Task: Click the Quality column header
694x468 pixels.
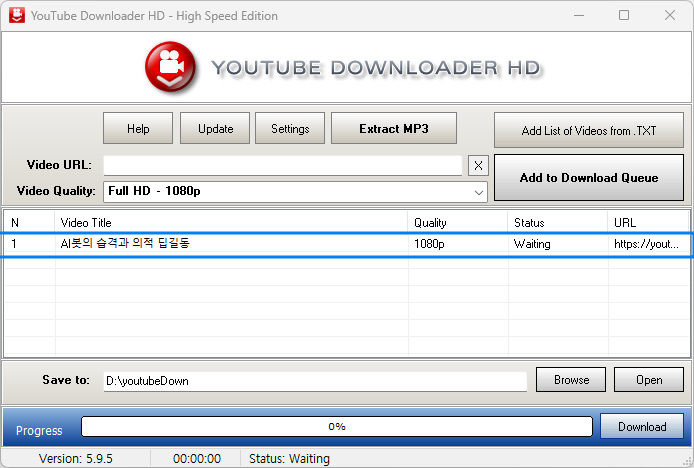Action: (458, 223)
